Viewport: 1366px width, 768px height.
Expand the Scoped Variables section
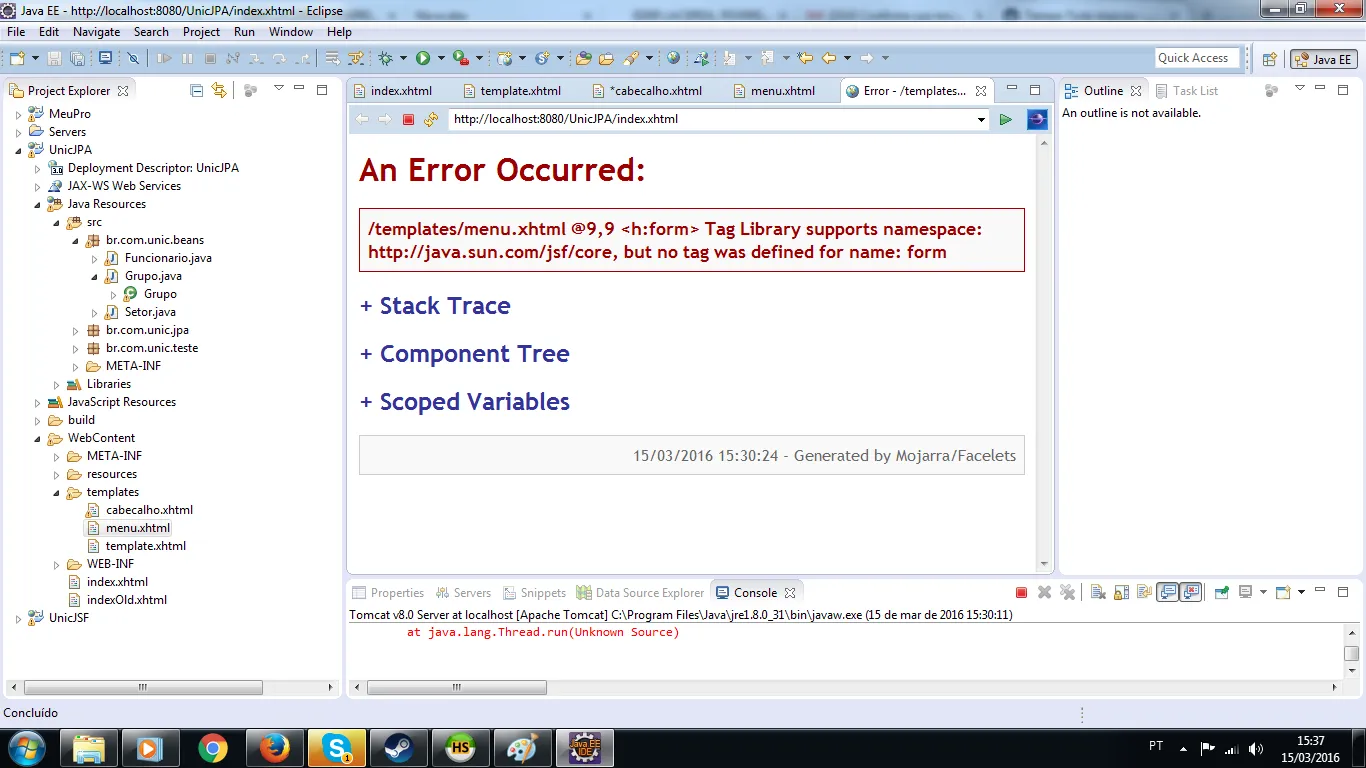(x=465, y=402)
